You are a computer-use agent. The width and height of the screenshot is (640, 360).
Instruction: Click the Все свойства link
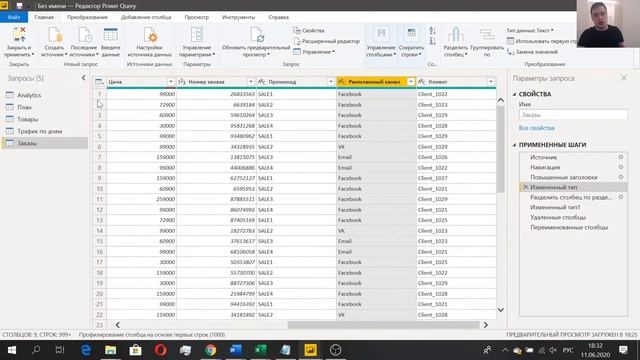click(536, 128)
